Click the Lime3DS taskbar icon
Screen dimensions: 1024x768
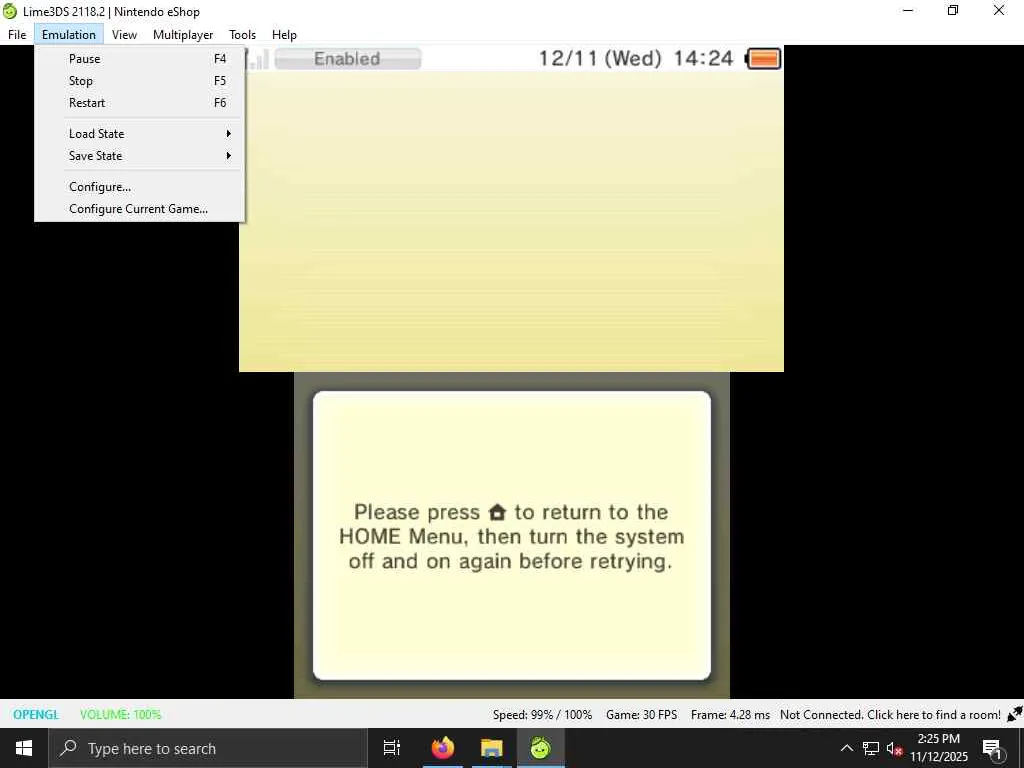click(x=540, y=748)
